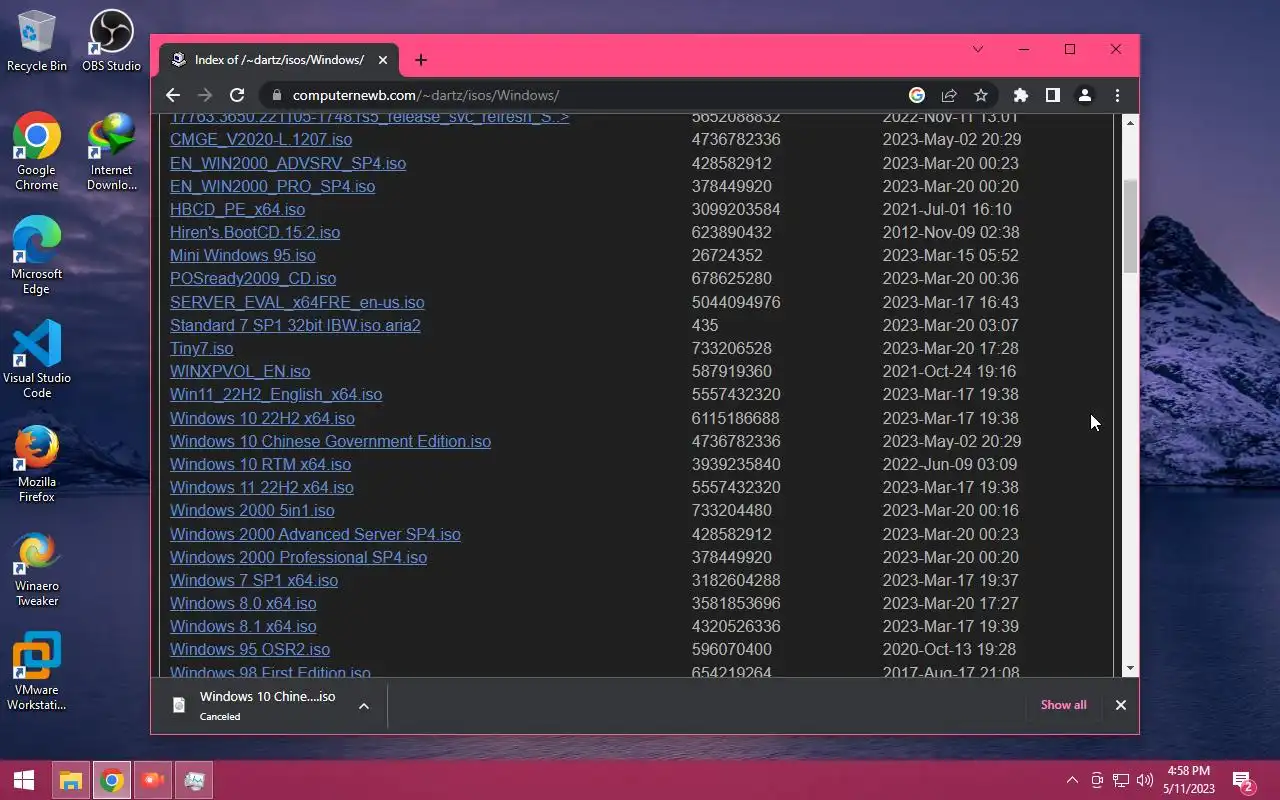Open Winaero Tweaker desktop shortcut

coord(37,568)
